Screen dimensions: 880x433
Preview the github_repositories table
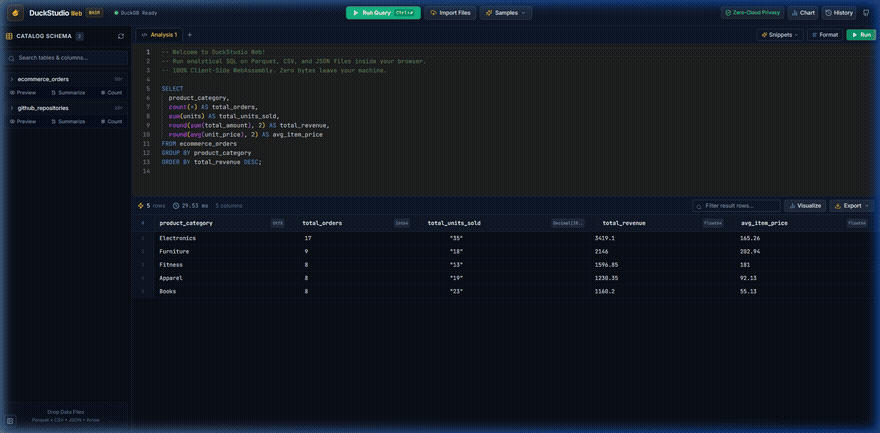(x=23, y=121)
